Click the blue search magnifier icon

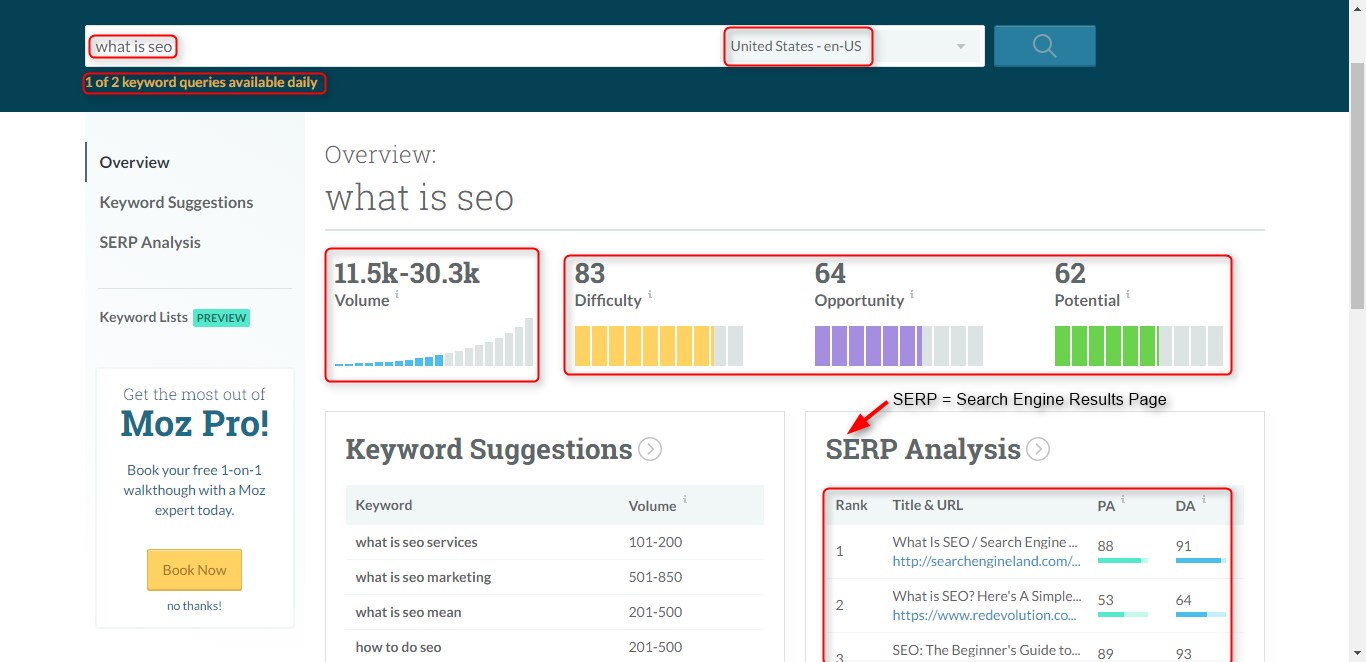(x=1044, y=45)
